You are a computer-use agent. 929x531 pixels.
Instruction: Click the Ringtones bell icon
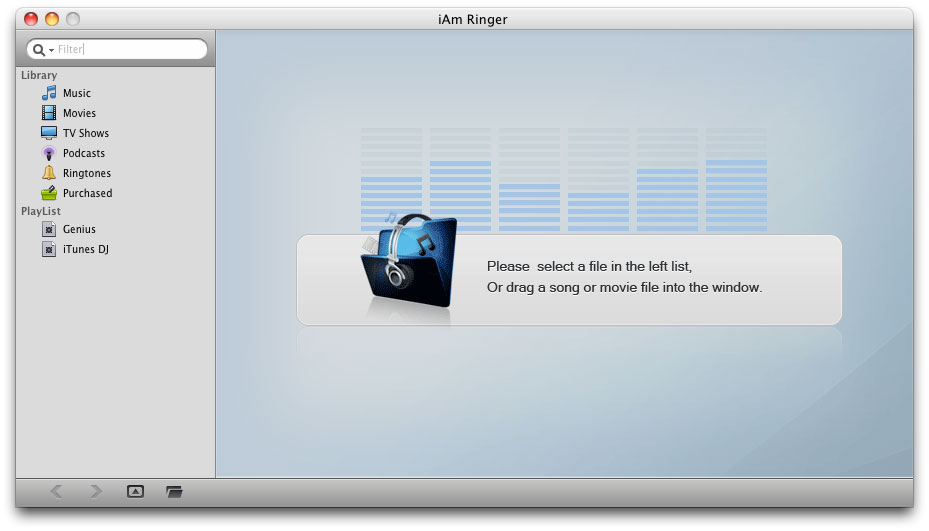[49, 173]
